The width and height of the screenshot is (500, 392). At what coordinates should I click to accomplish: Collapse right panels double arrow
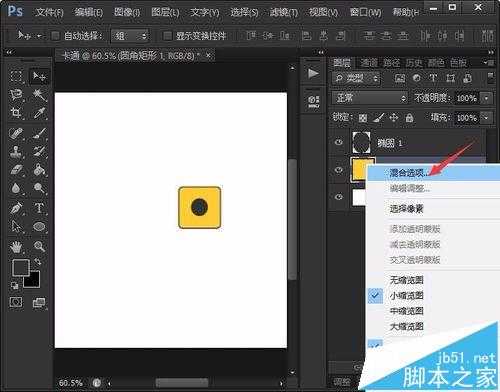(491, 52)
